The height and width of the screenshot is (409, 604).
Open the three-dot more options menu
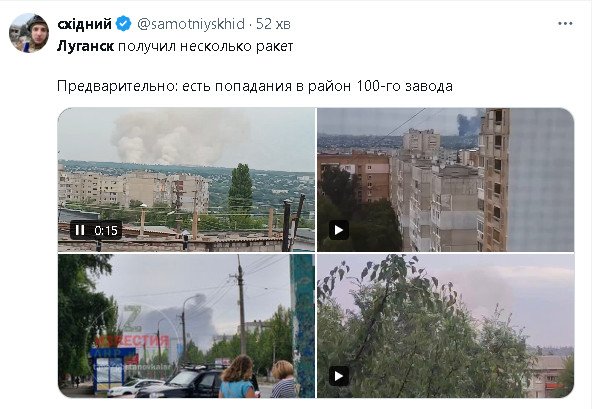point(565,23)
